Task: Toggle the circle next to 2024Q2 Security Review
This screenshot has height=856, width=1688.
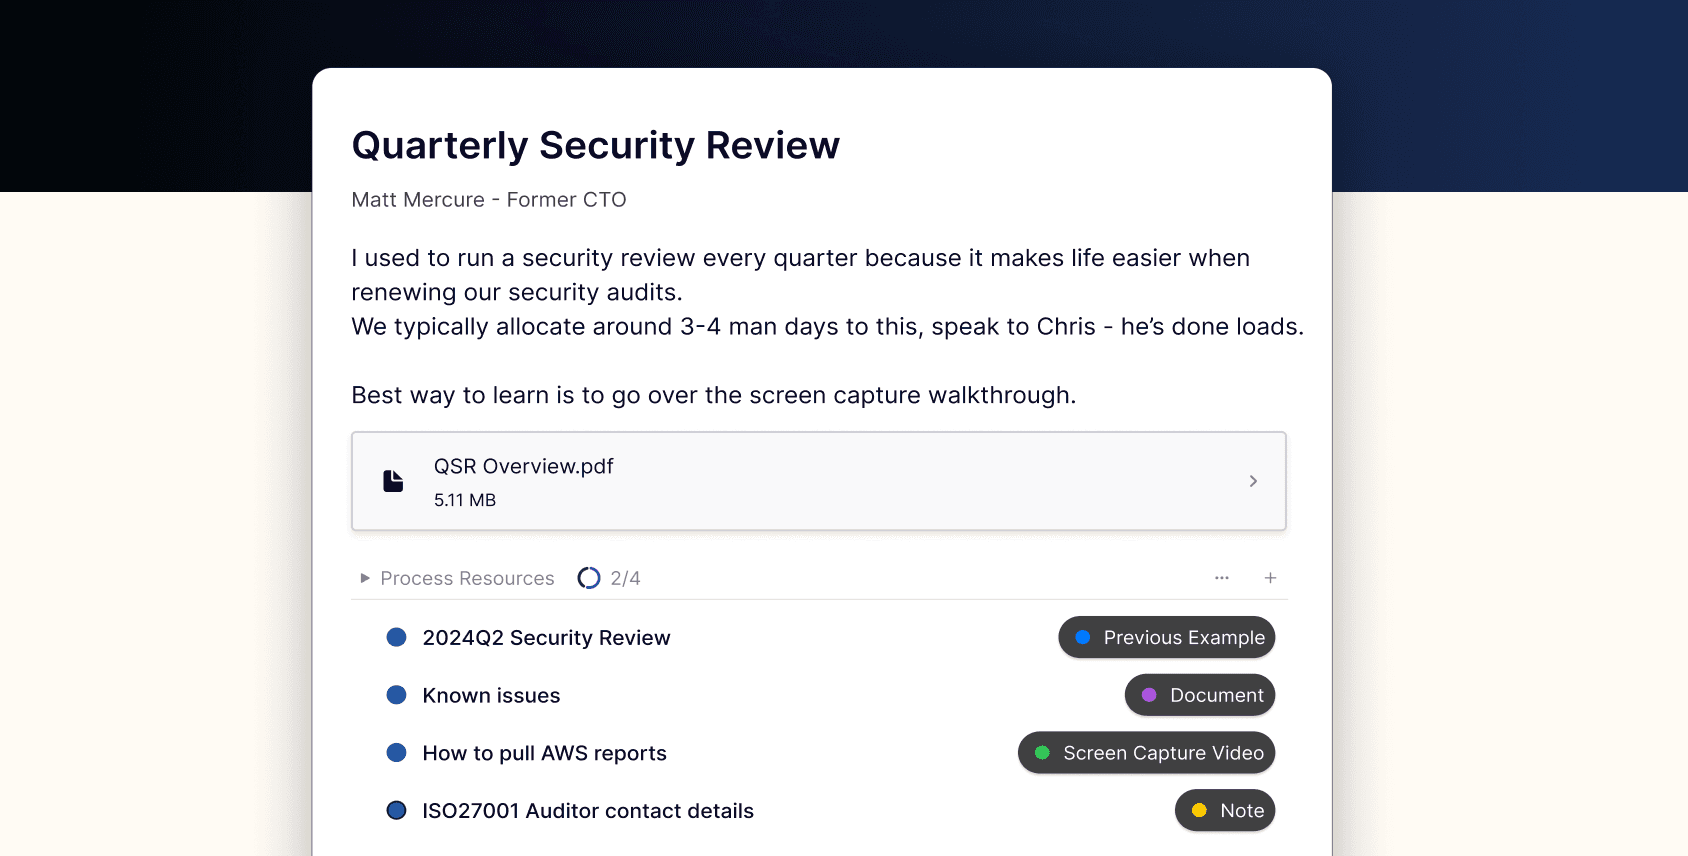Action: coord(397,637)
